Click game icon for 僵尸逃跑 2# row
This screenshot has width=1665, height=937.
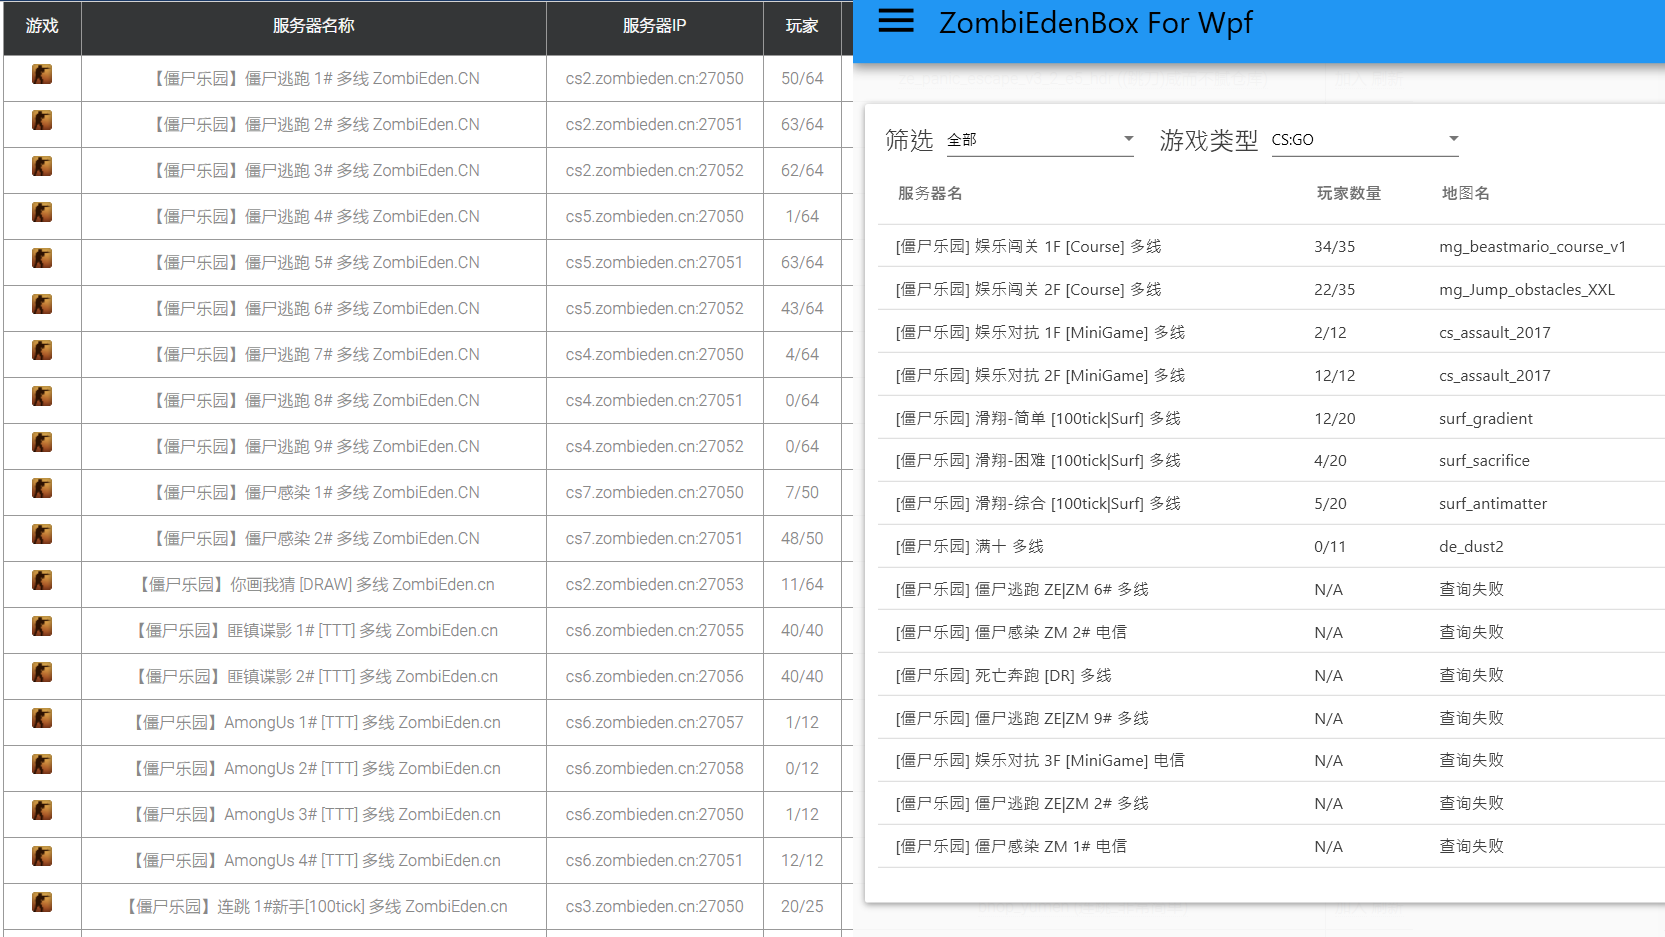42,120
